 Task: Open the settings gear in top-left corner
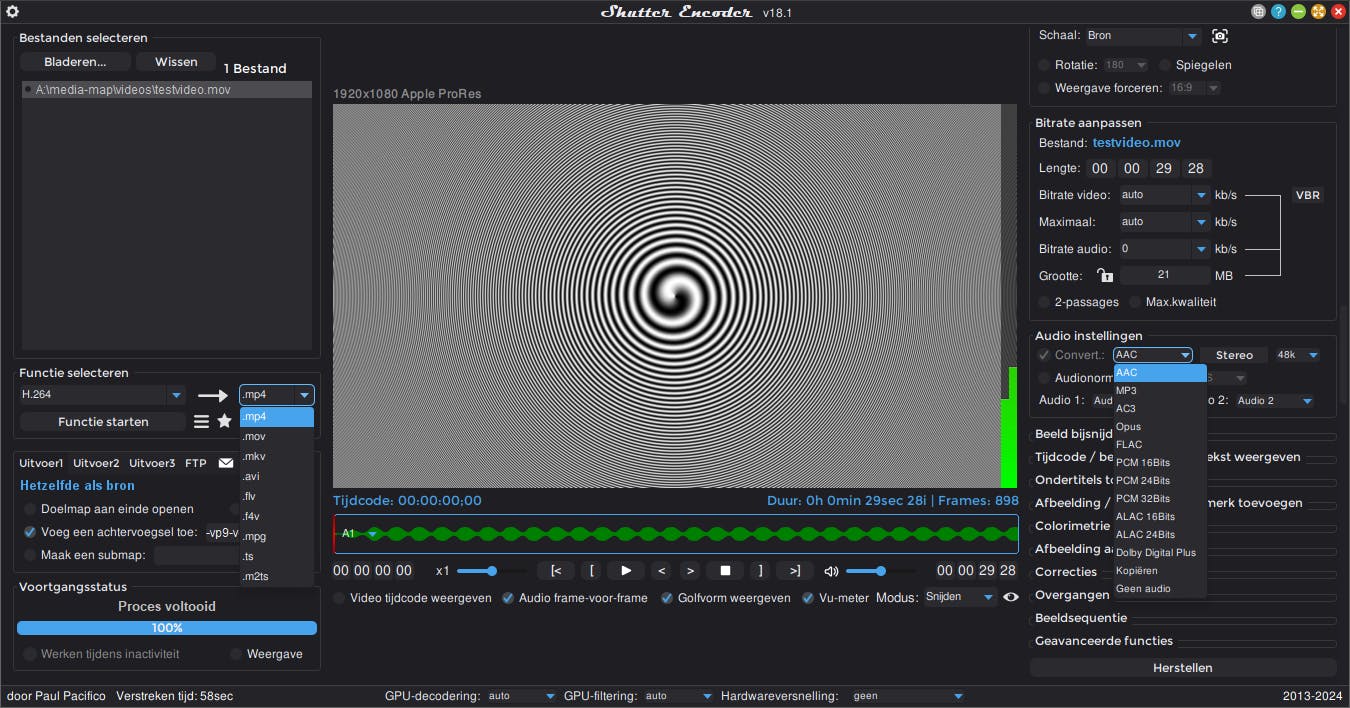tap(12, 12)
